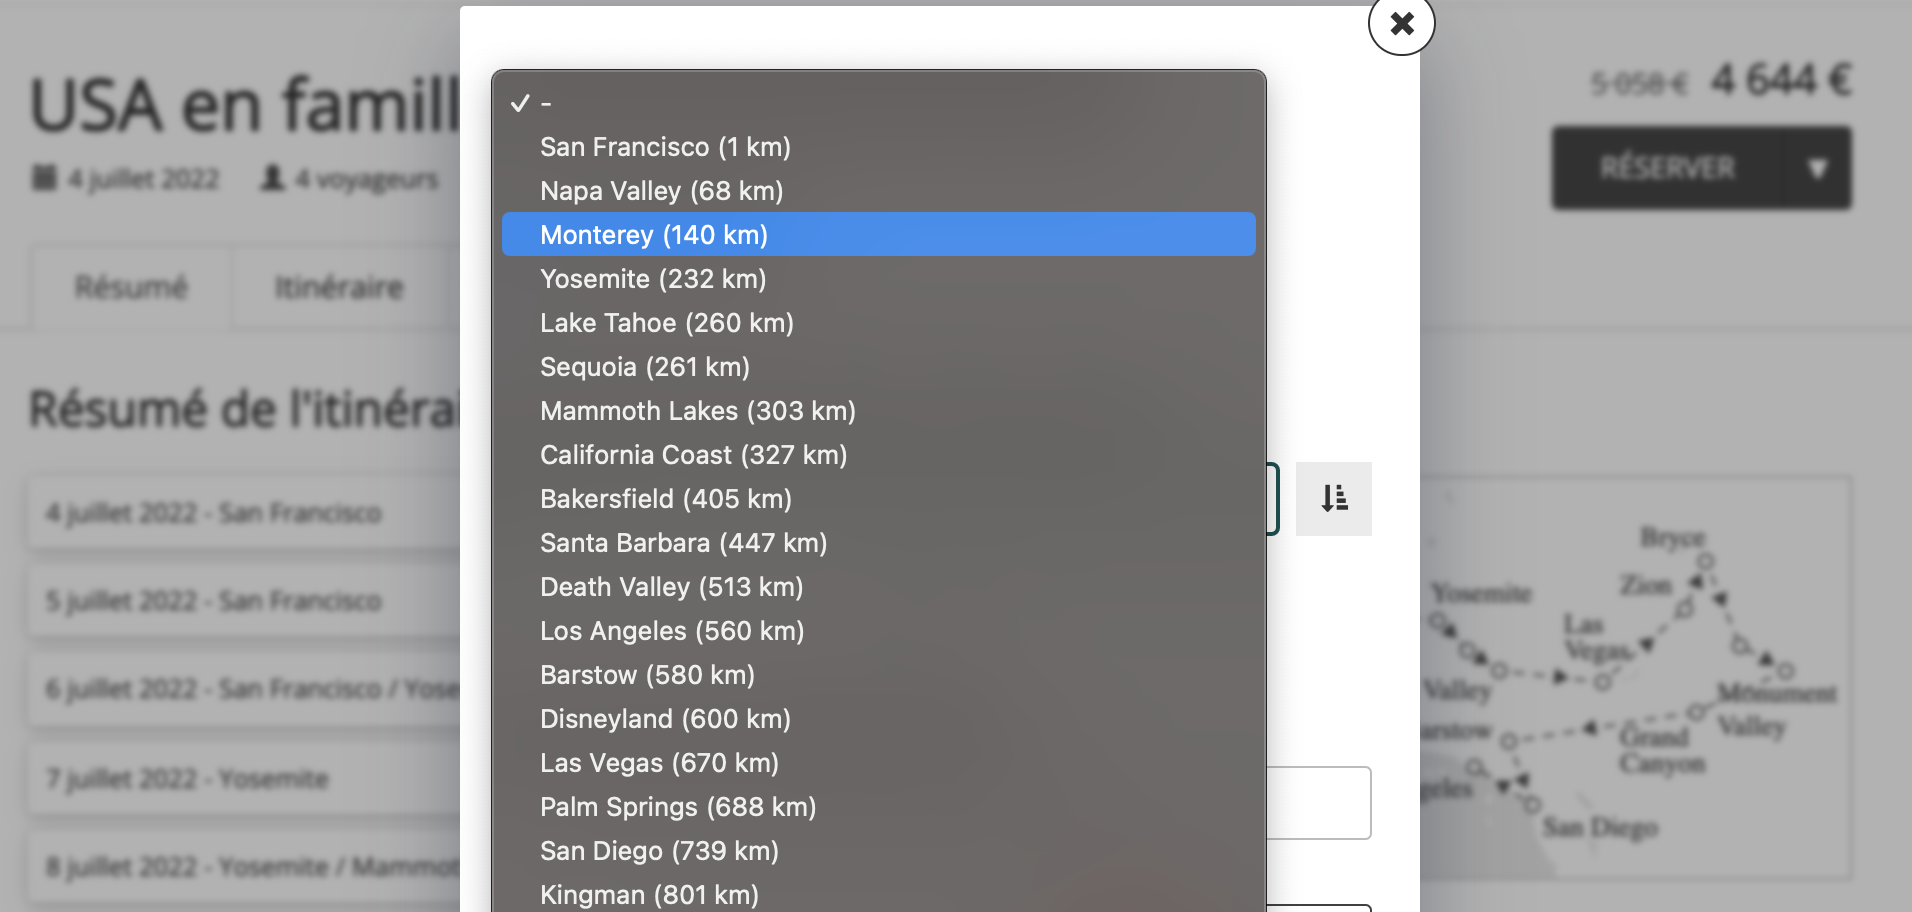Open the RÉSERVER button dropdown arrow
The height and width of the screenshot is (912, 1912).
click(x=1817, y=168)
